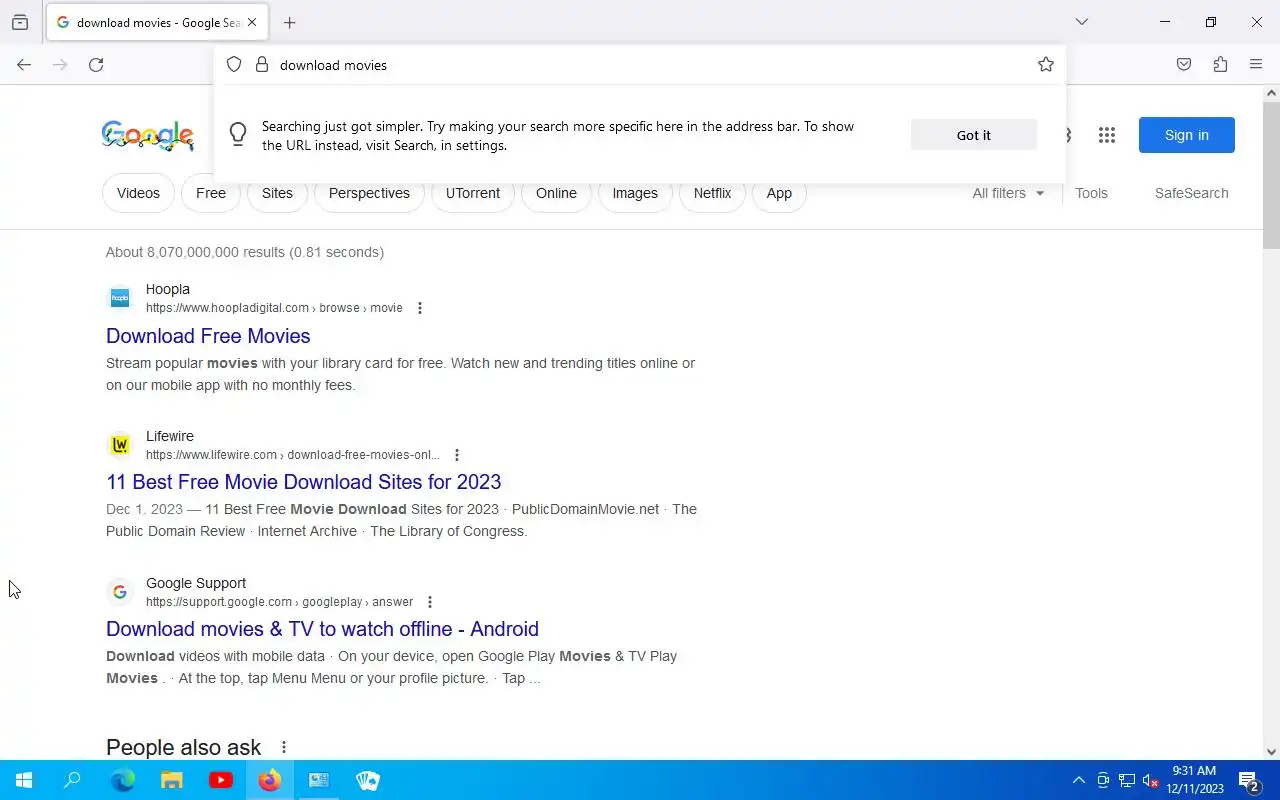
Task: Click the page vertical scrollbar thumb
Action: point(1271,175)
